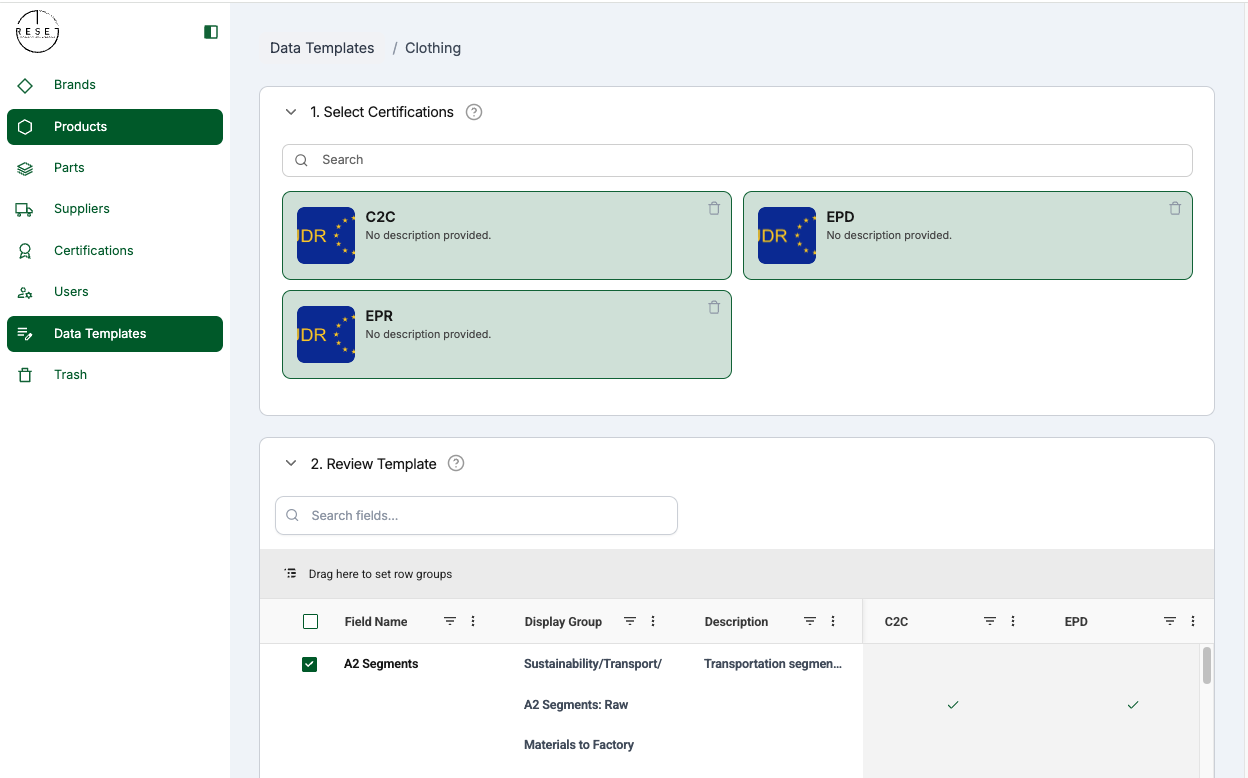Focus the Search fields input box
Image resolution: width=1248 pixels, height=778 pixels.
476,516
